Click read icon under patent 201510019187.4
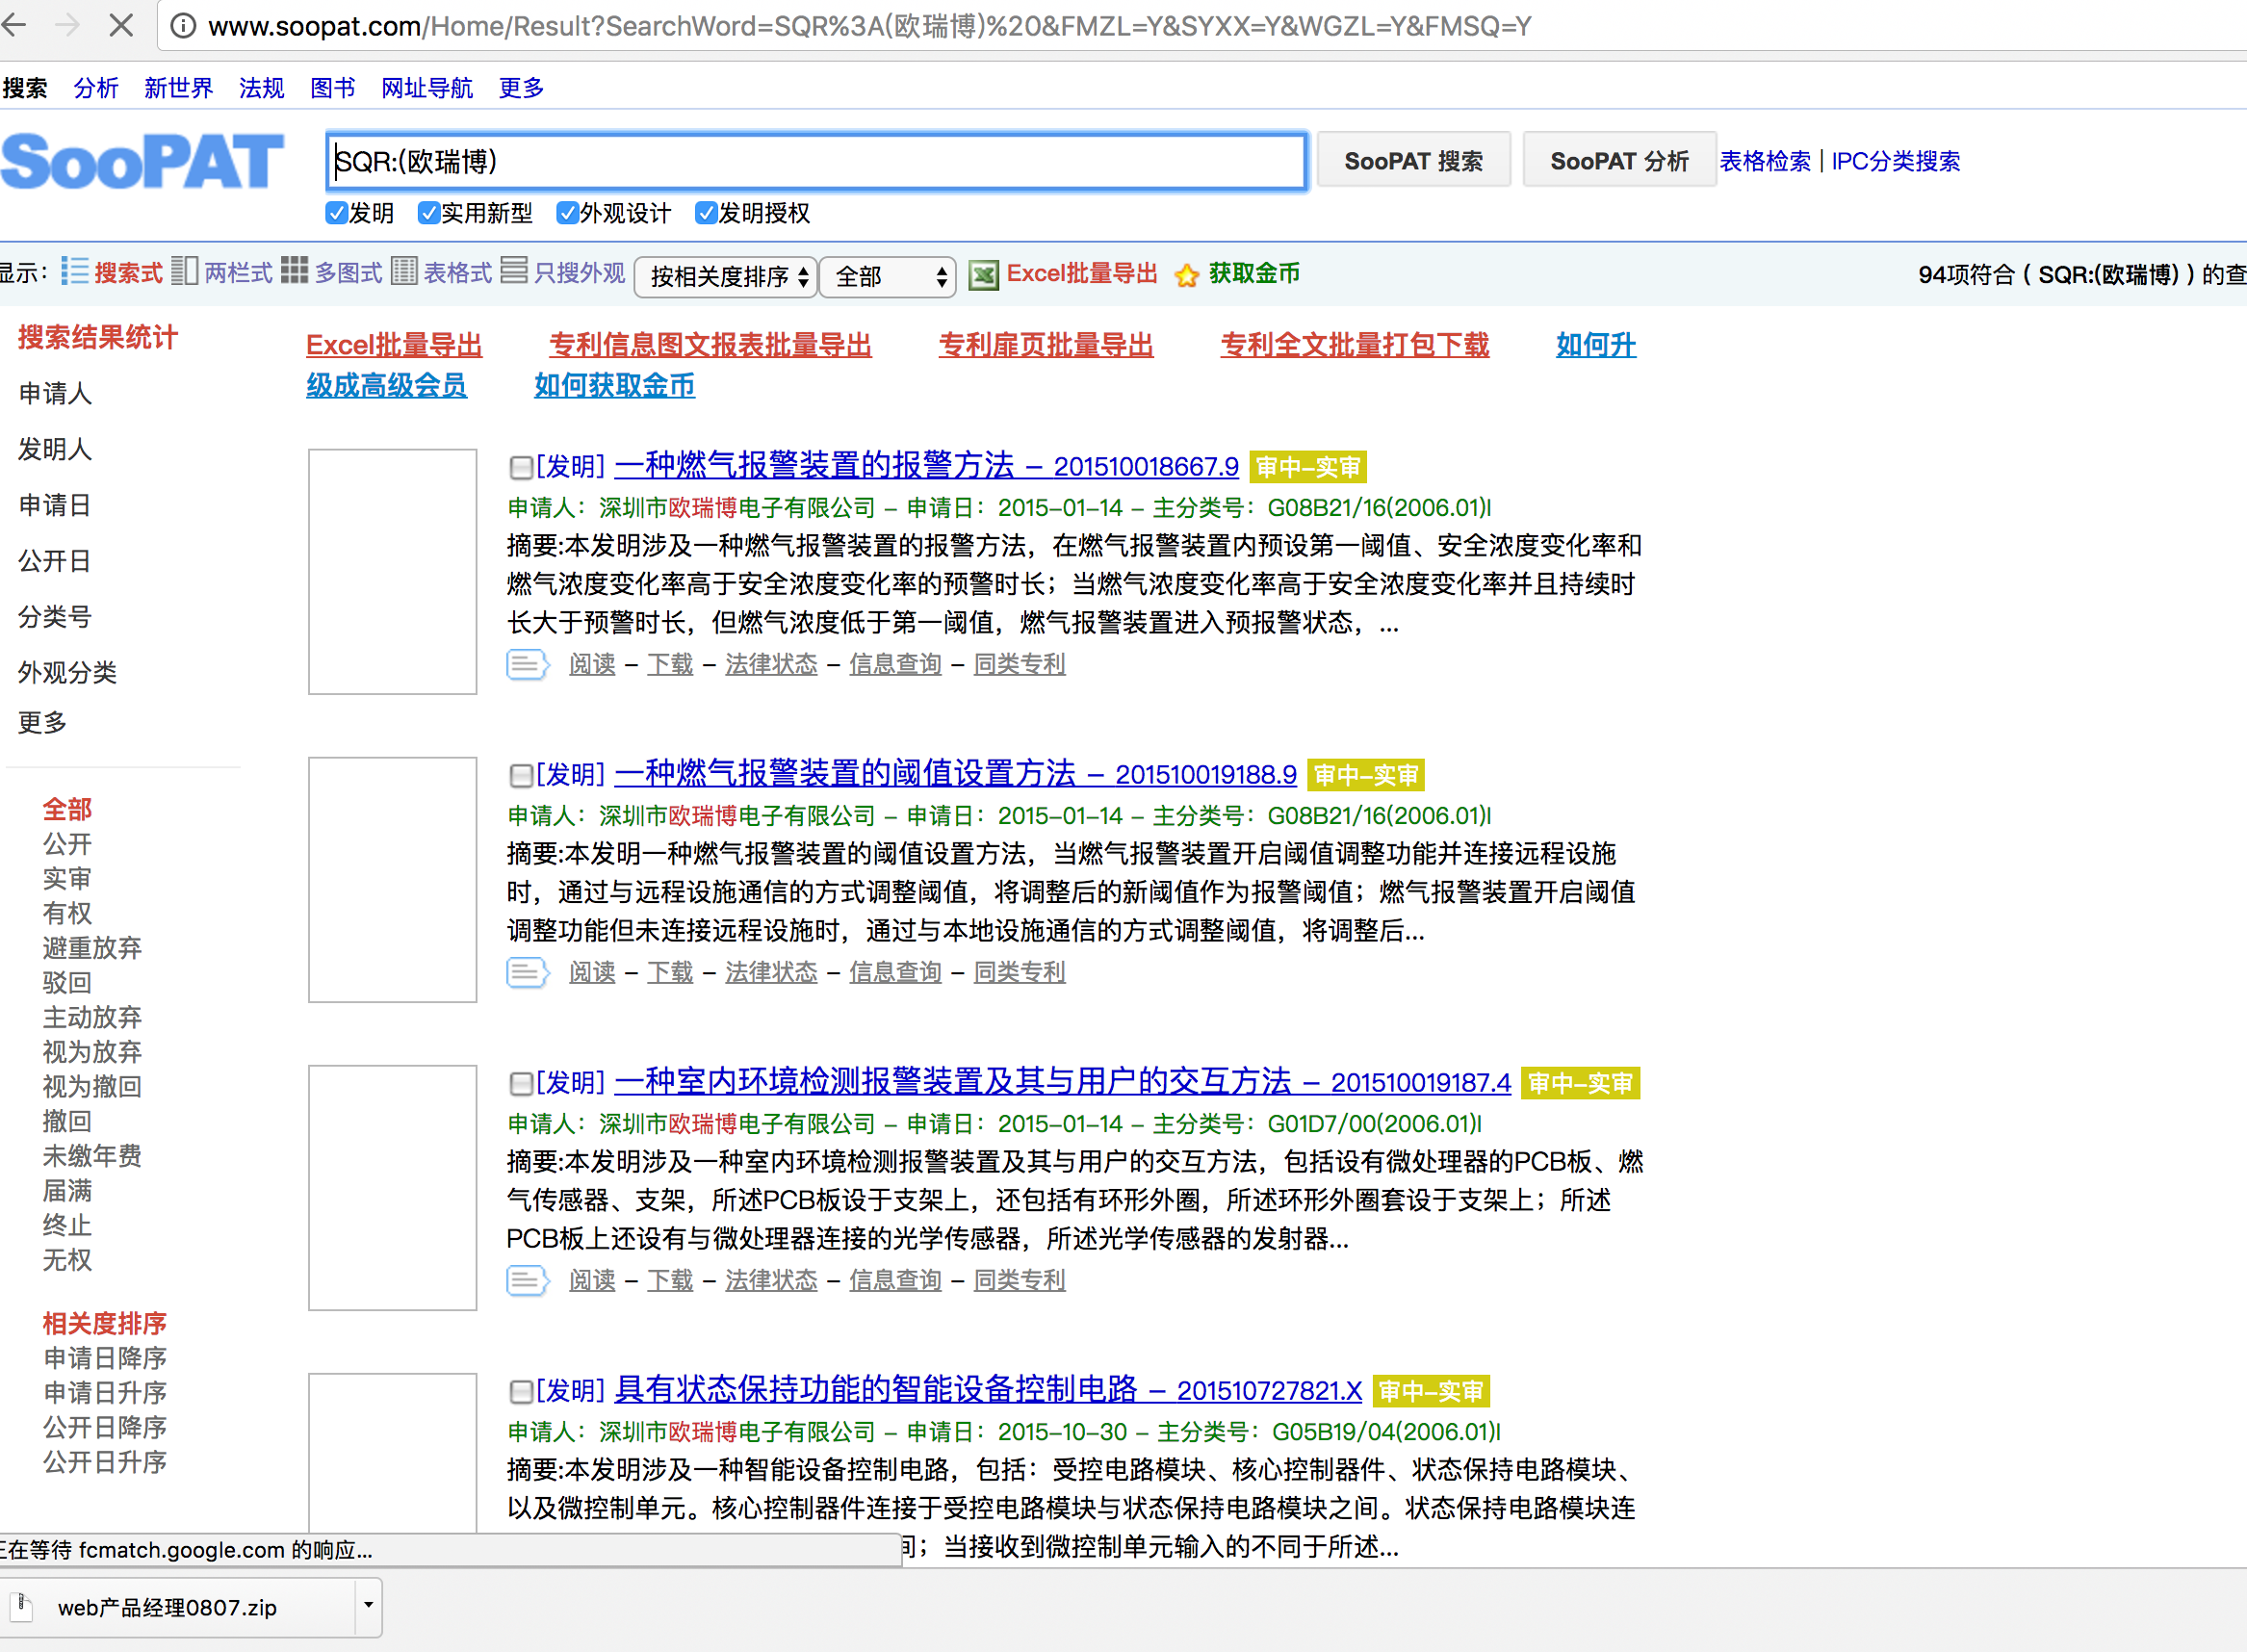Viewport: 2247px width, 1652px height. pyautogui.click(x=527, y=1280)
